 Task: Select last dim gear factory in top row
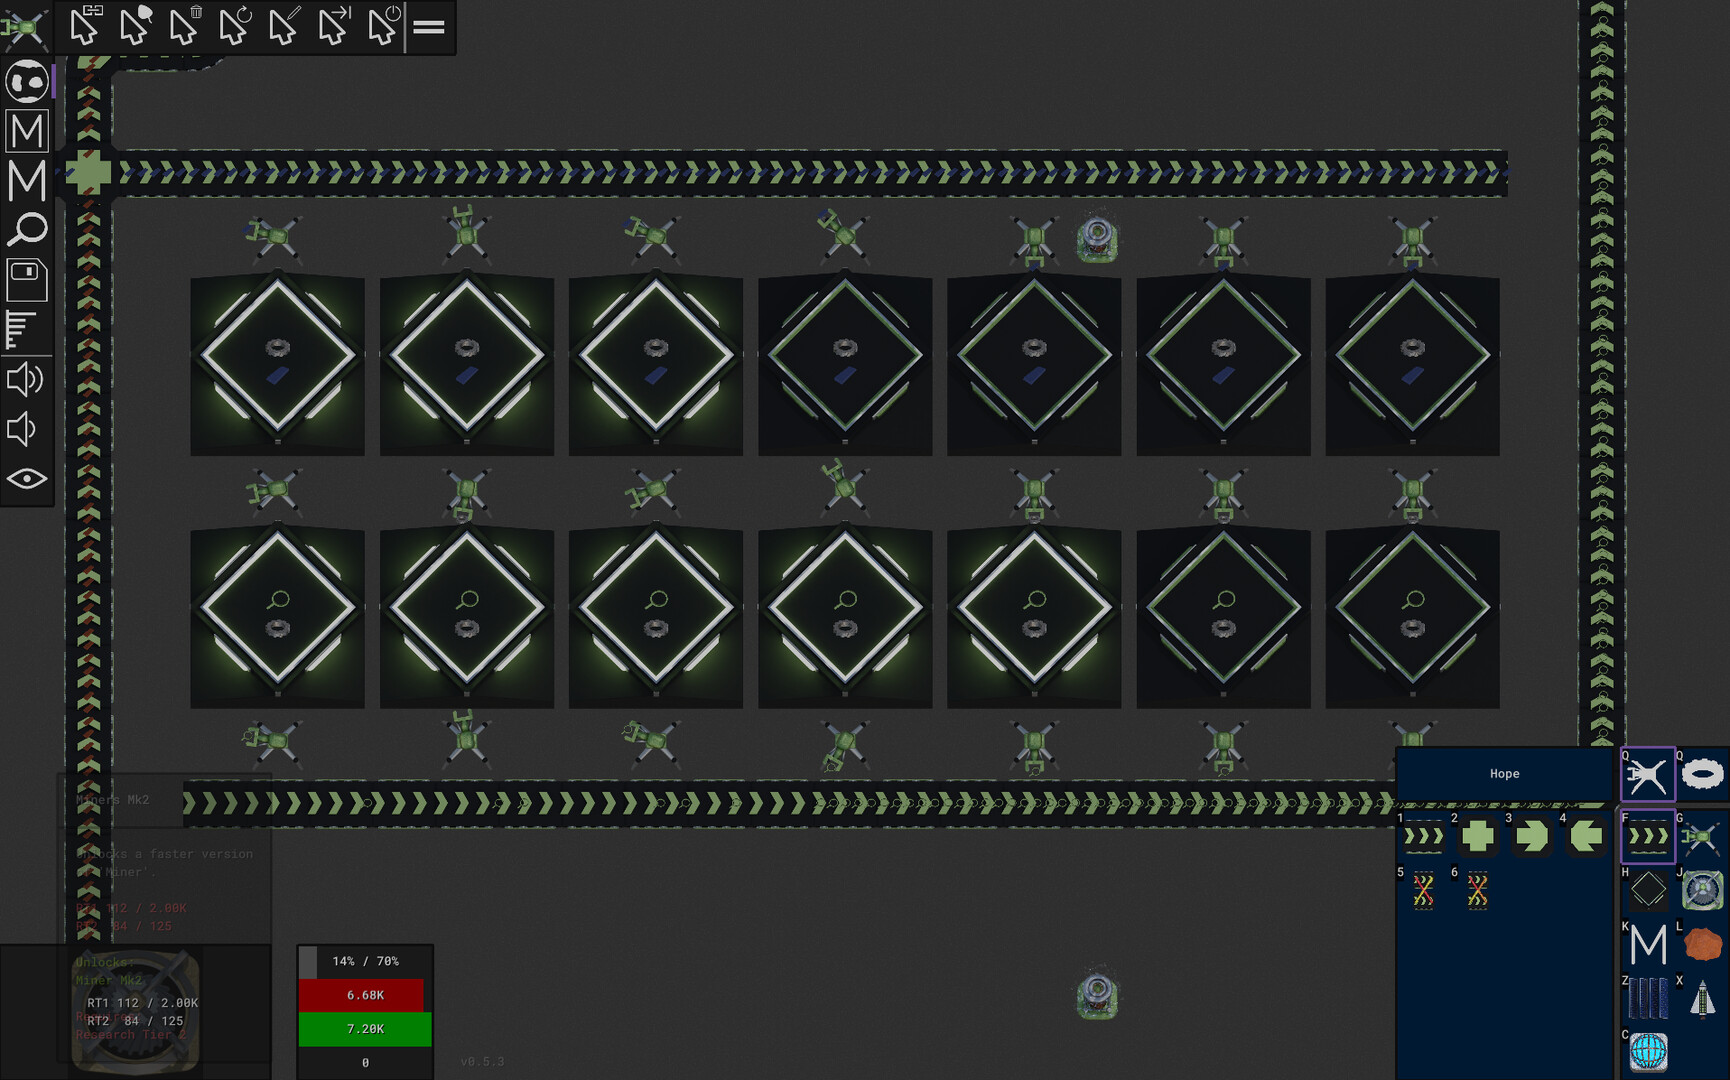pyautogui.click(x=1412, y=364)
